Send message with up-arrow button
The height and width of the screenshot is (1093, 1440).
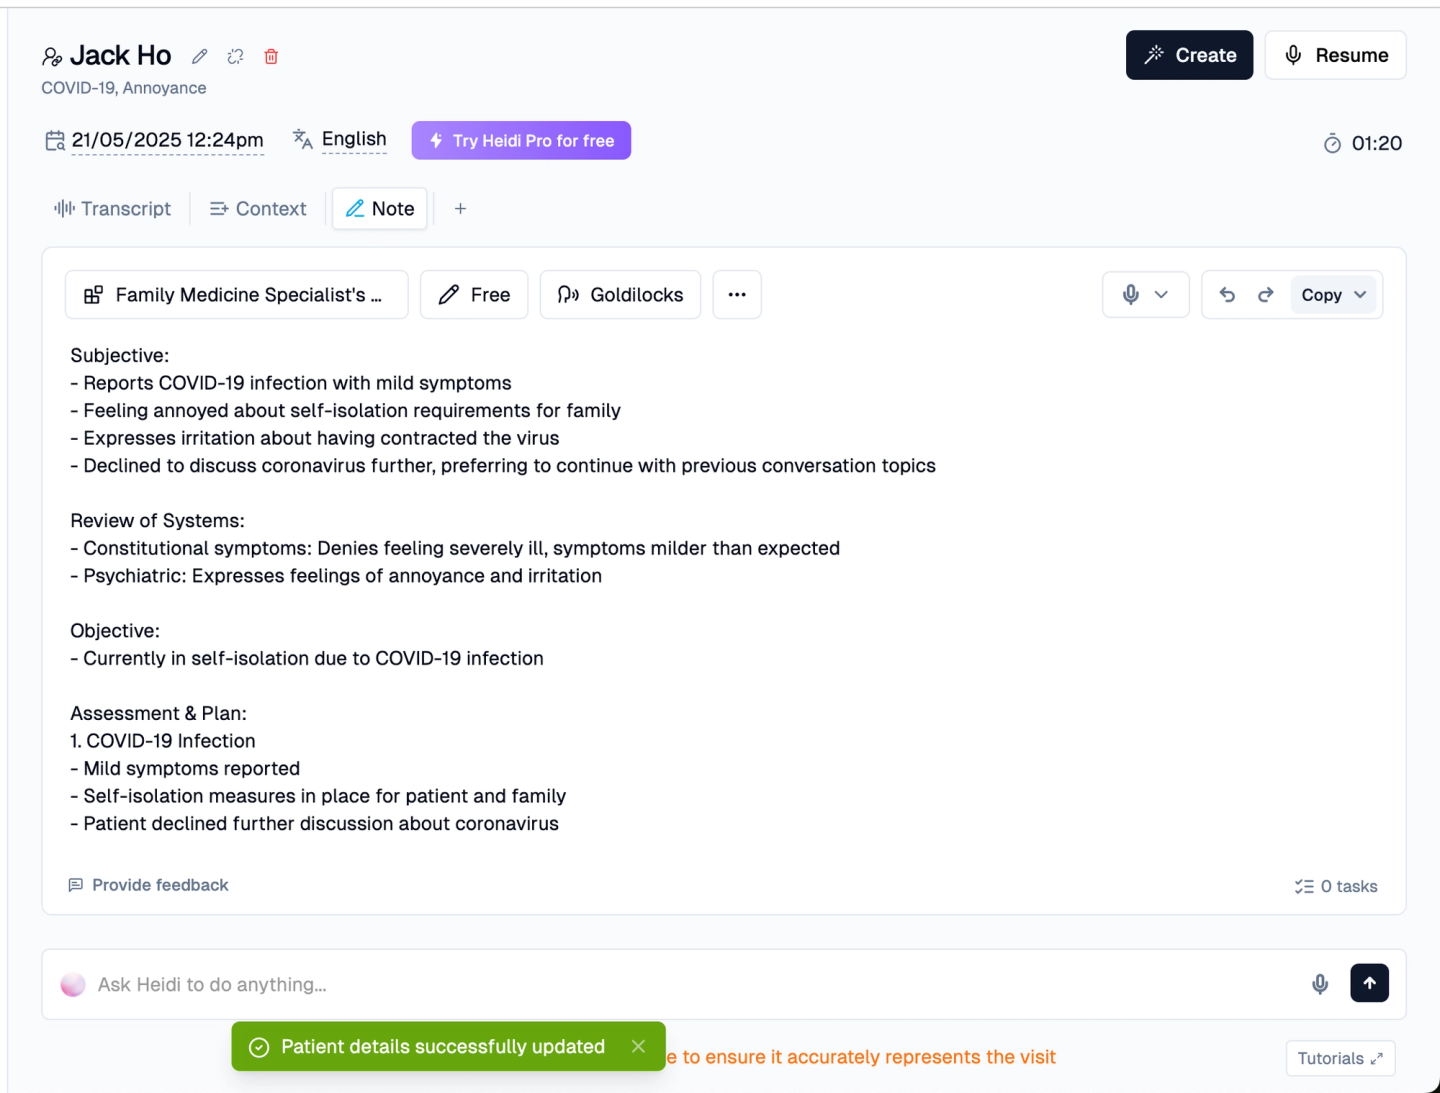[1369, 983]
